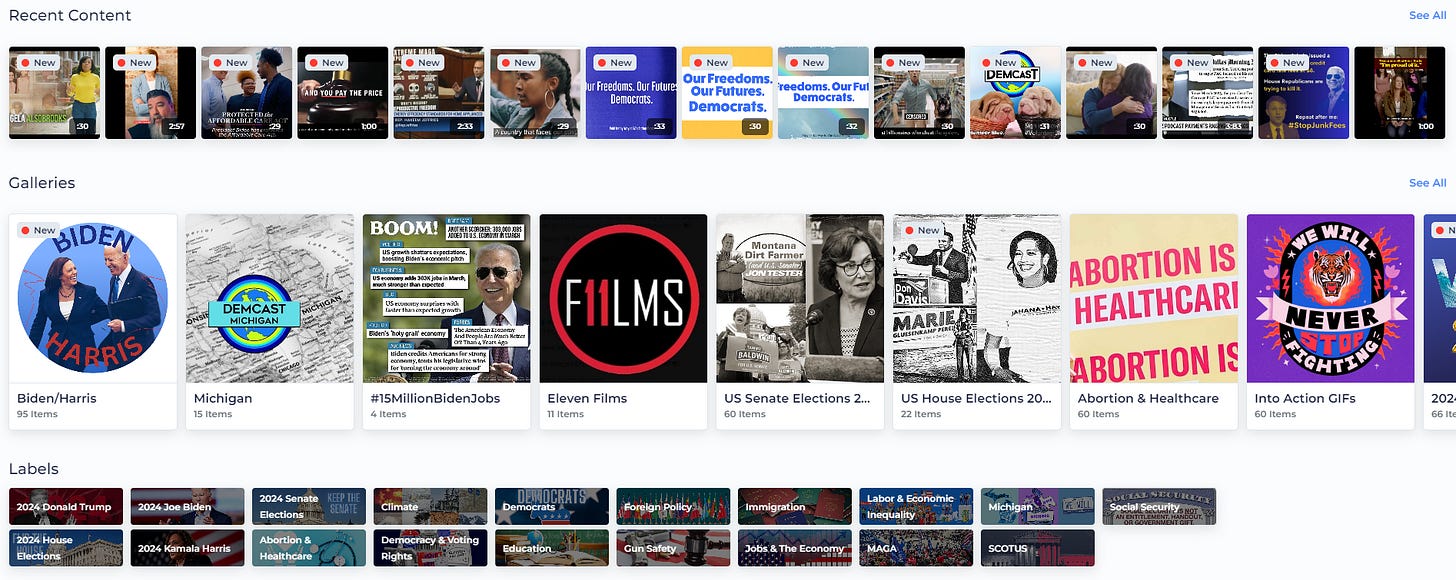This screenshot has height=580, width=1456.
Task: Play the :29 video of woman with hoop earring
Action: coord(534,93)
